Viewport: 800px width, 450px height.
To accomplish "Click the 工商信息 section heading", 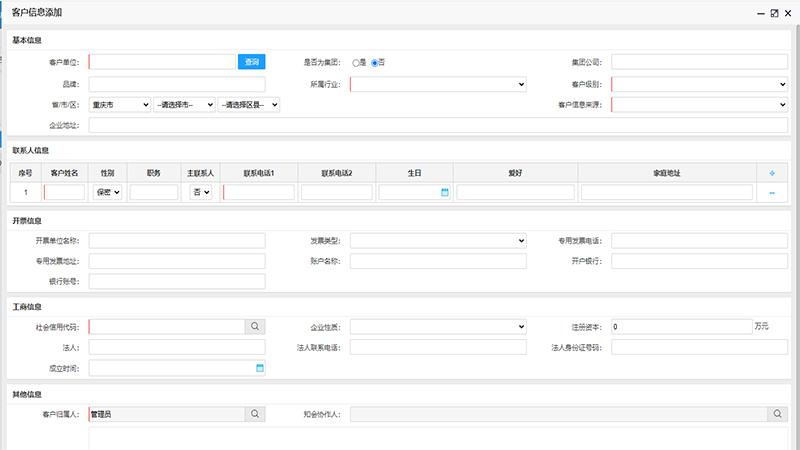I will coord(27,307).
